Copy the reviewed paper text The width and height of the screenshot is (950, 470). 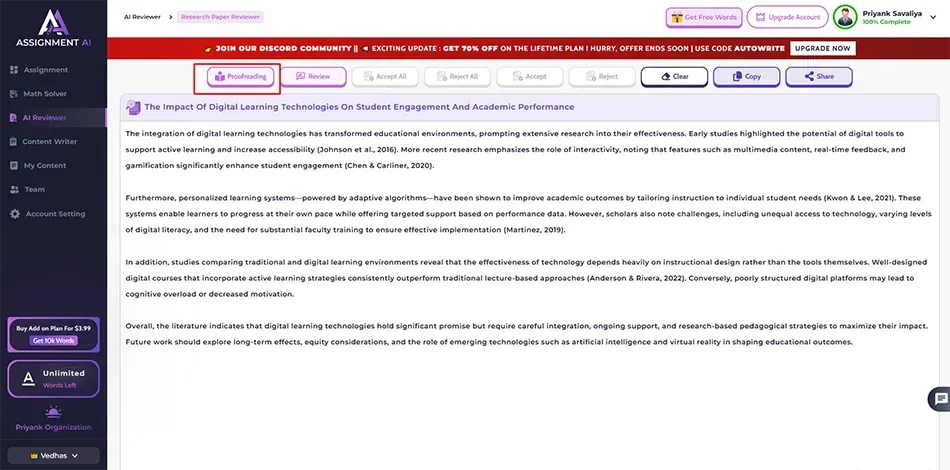pyautogui.click(x=746, y=77)
